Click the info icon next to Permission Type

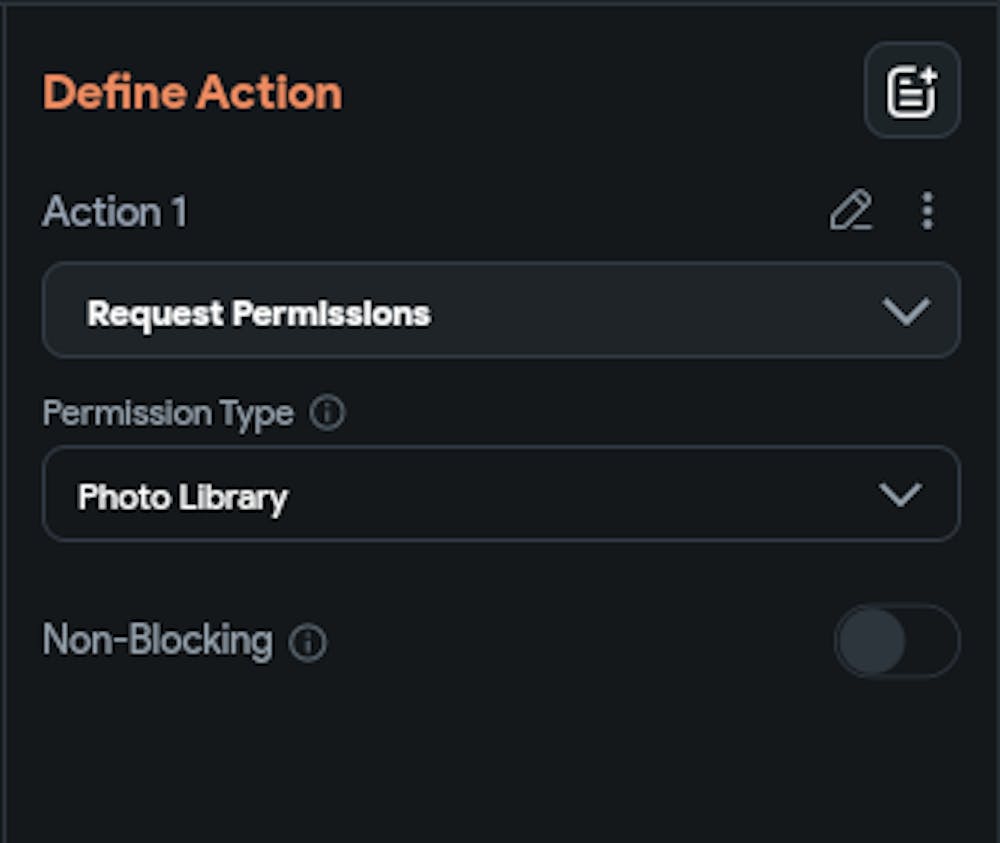pos(327,413)
